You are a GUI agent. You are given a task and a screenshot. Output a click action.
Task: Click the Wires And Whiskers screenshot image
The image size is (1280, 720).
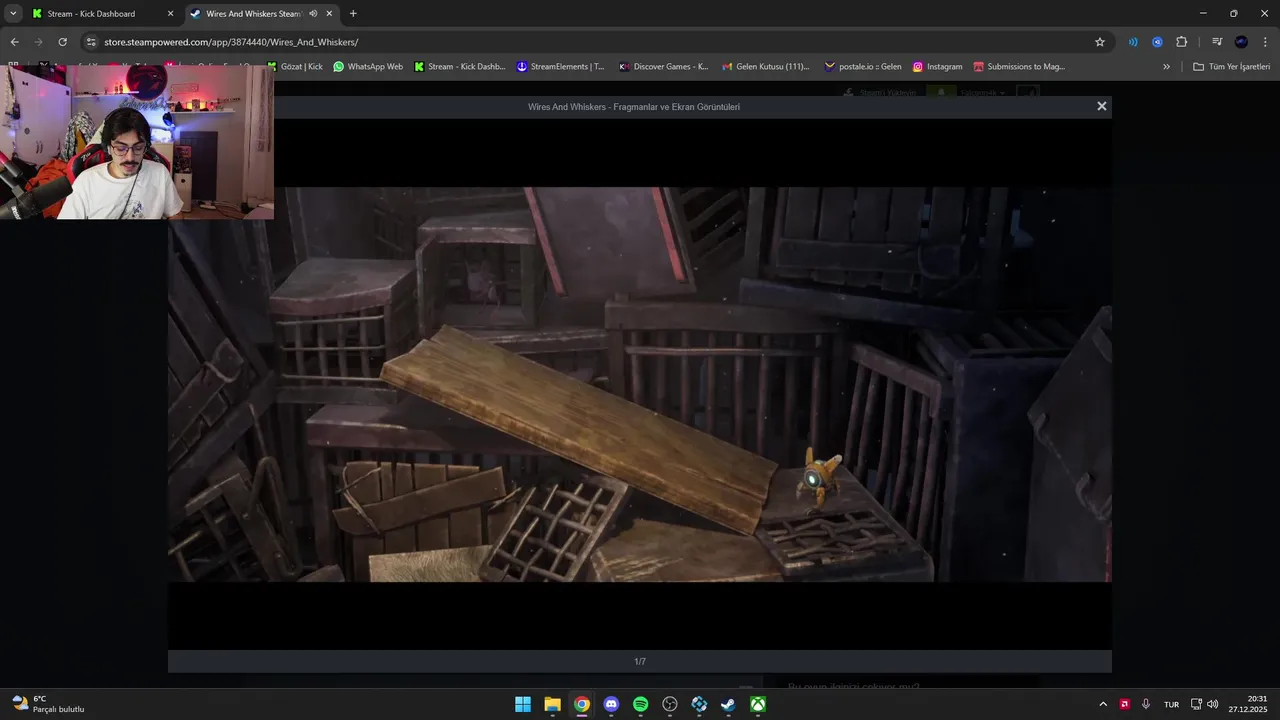pos(640,384)
